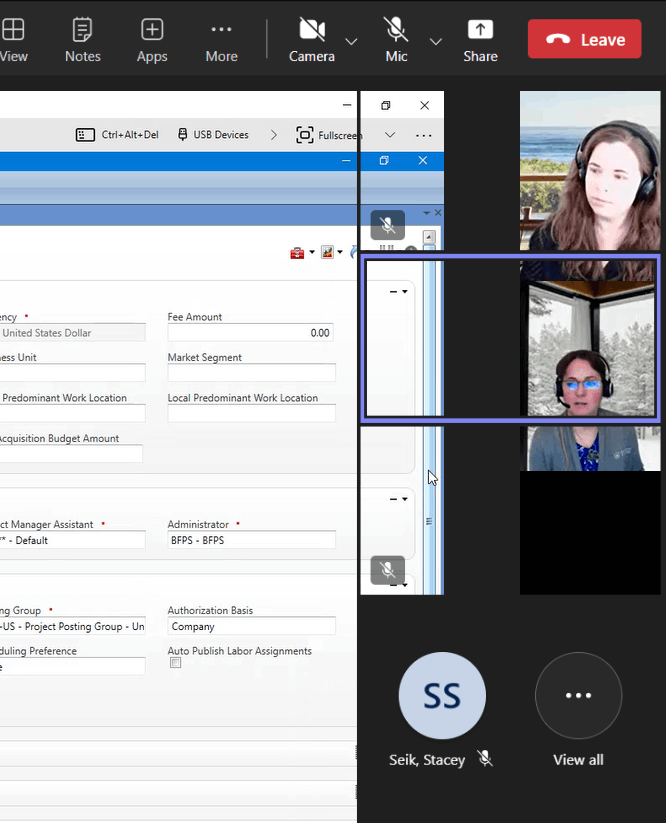Click Local Predominant Work Location field

(251, 413)
